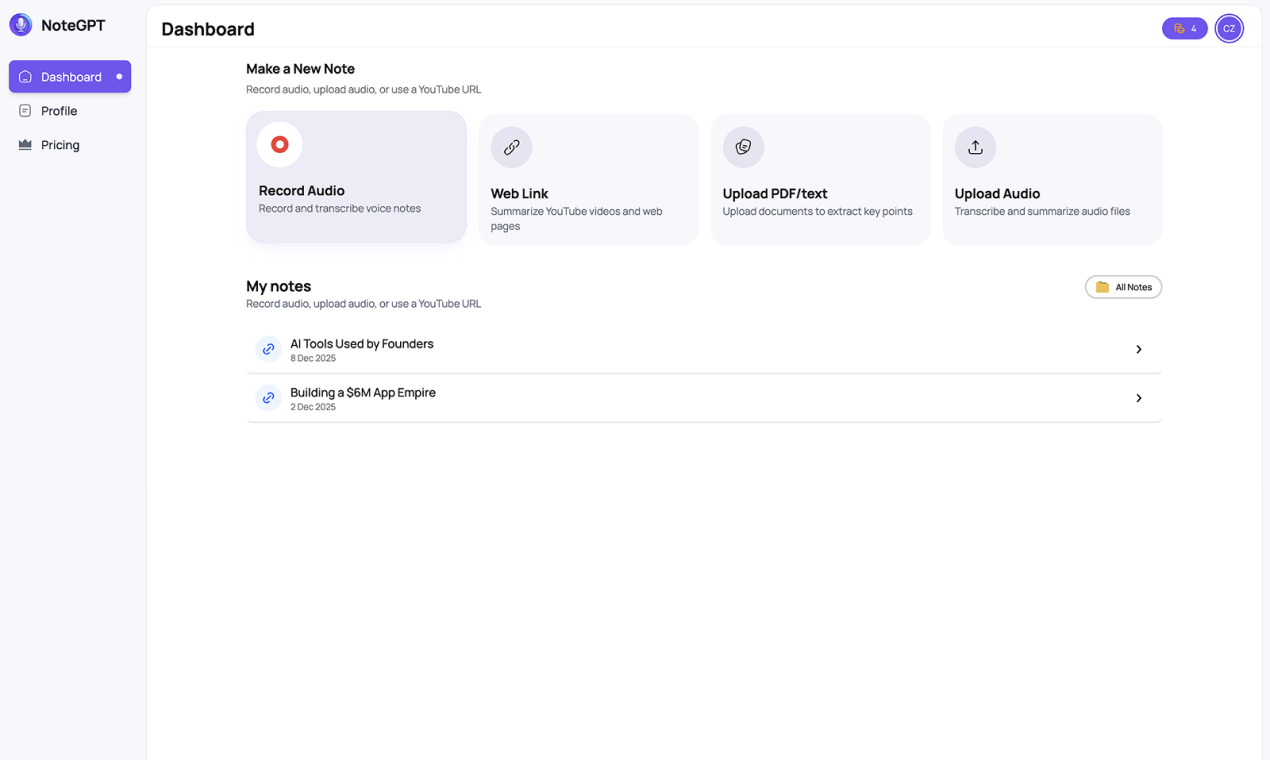Click the All Notes button
The width and height of the screenshot is (1270, 760).
pos(1123,287)
